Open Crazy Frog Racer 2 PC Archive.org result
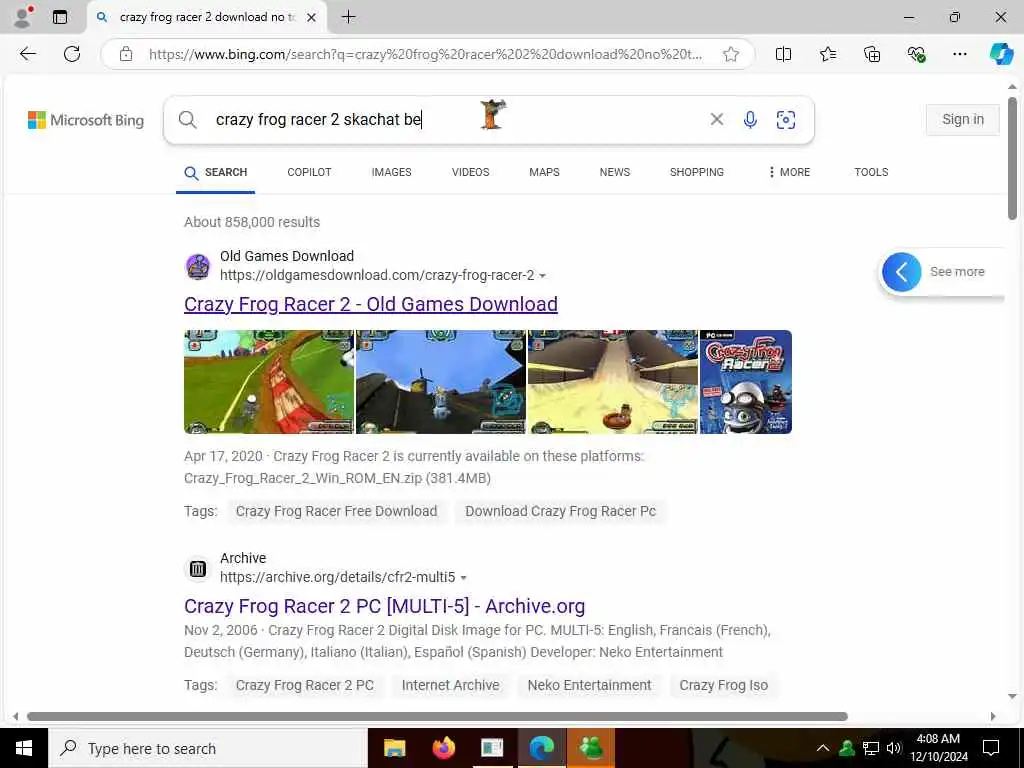The image size is (1024, 768). [384, 606]
